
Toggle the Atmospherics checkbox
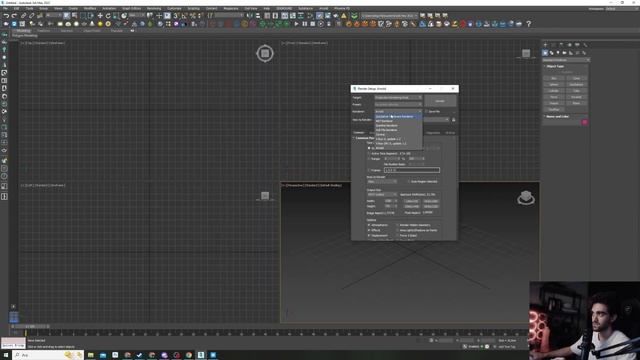(369, 225)
